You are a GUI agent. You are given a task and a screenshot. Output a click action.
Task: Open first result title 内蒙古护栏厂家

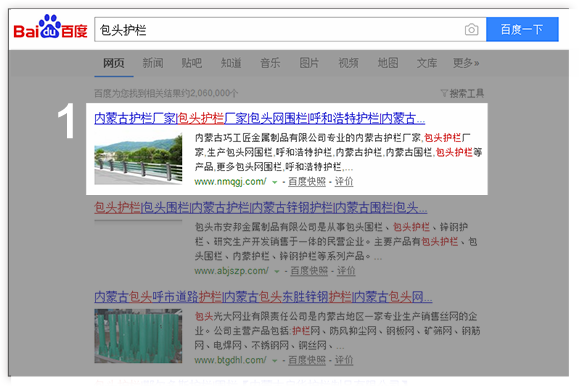tap(260, 119)
